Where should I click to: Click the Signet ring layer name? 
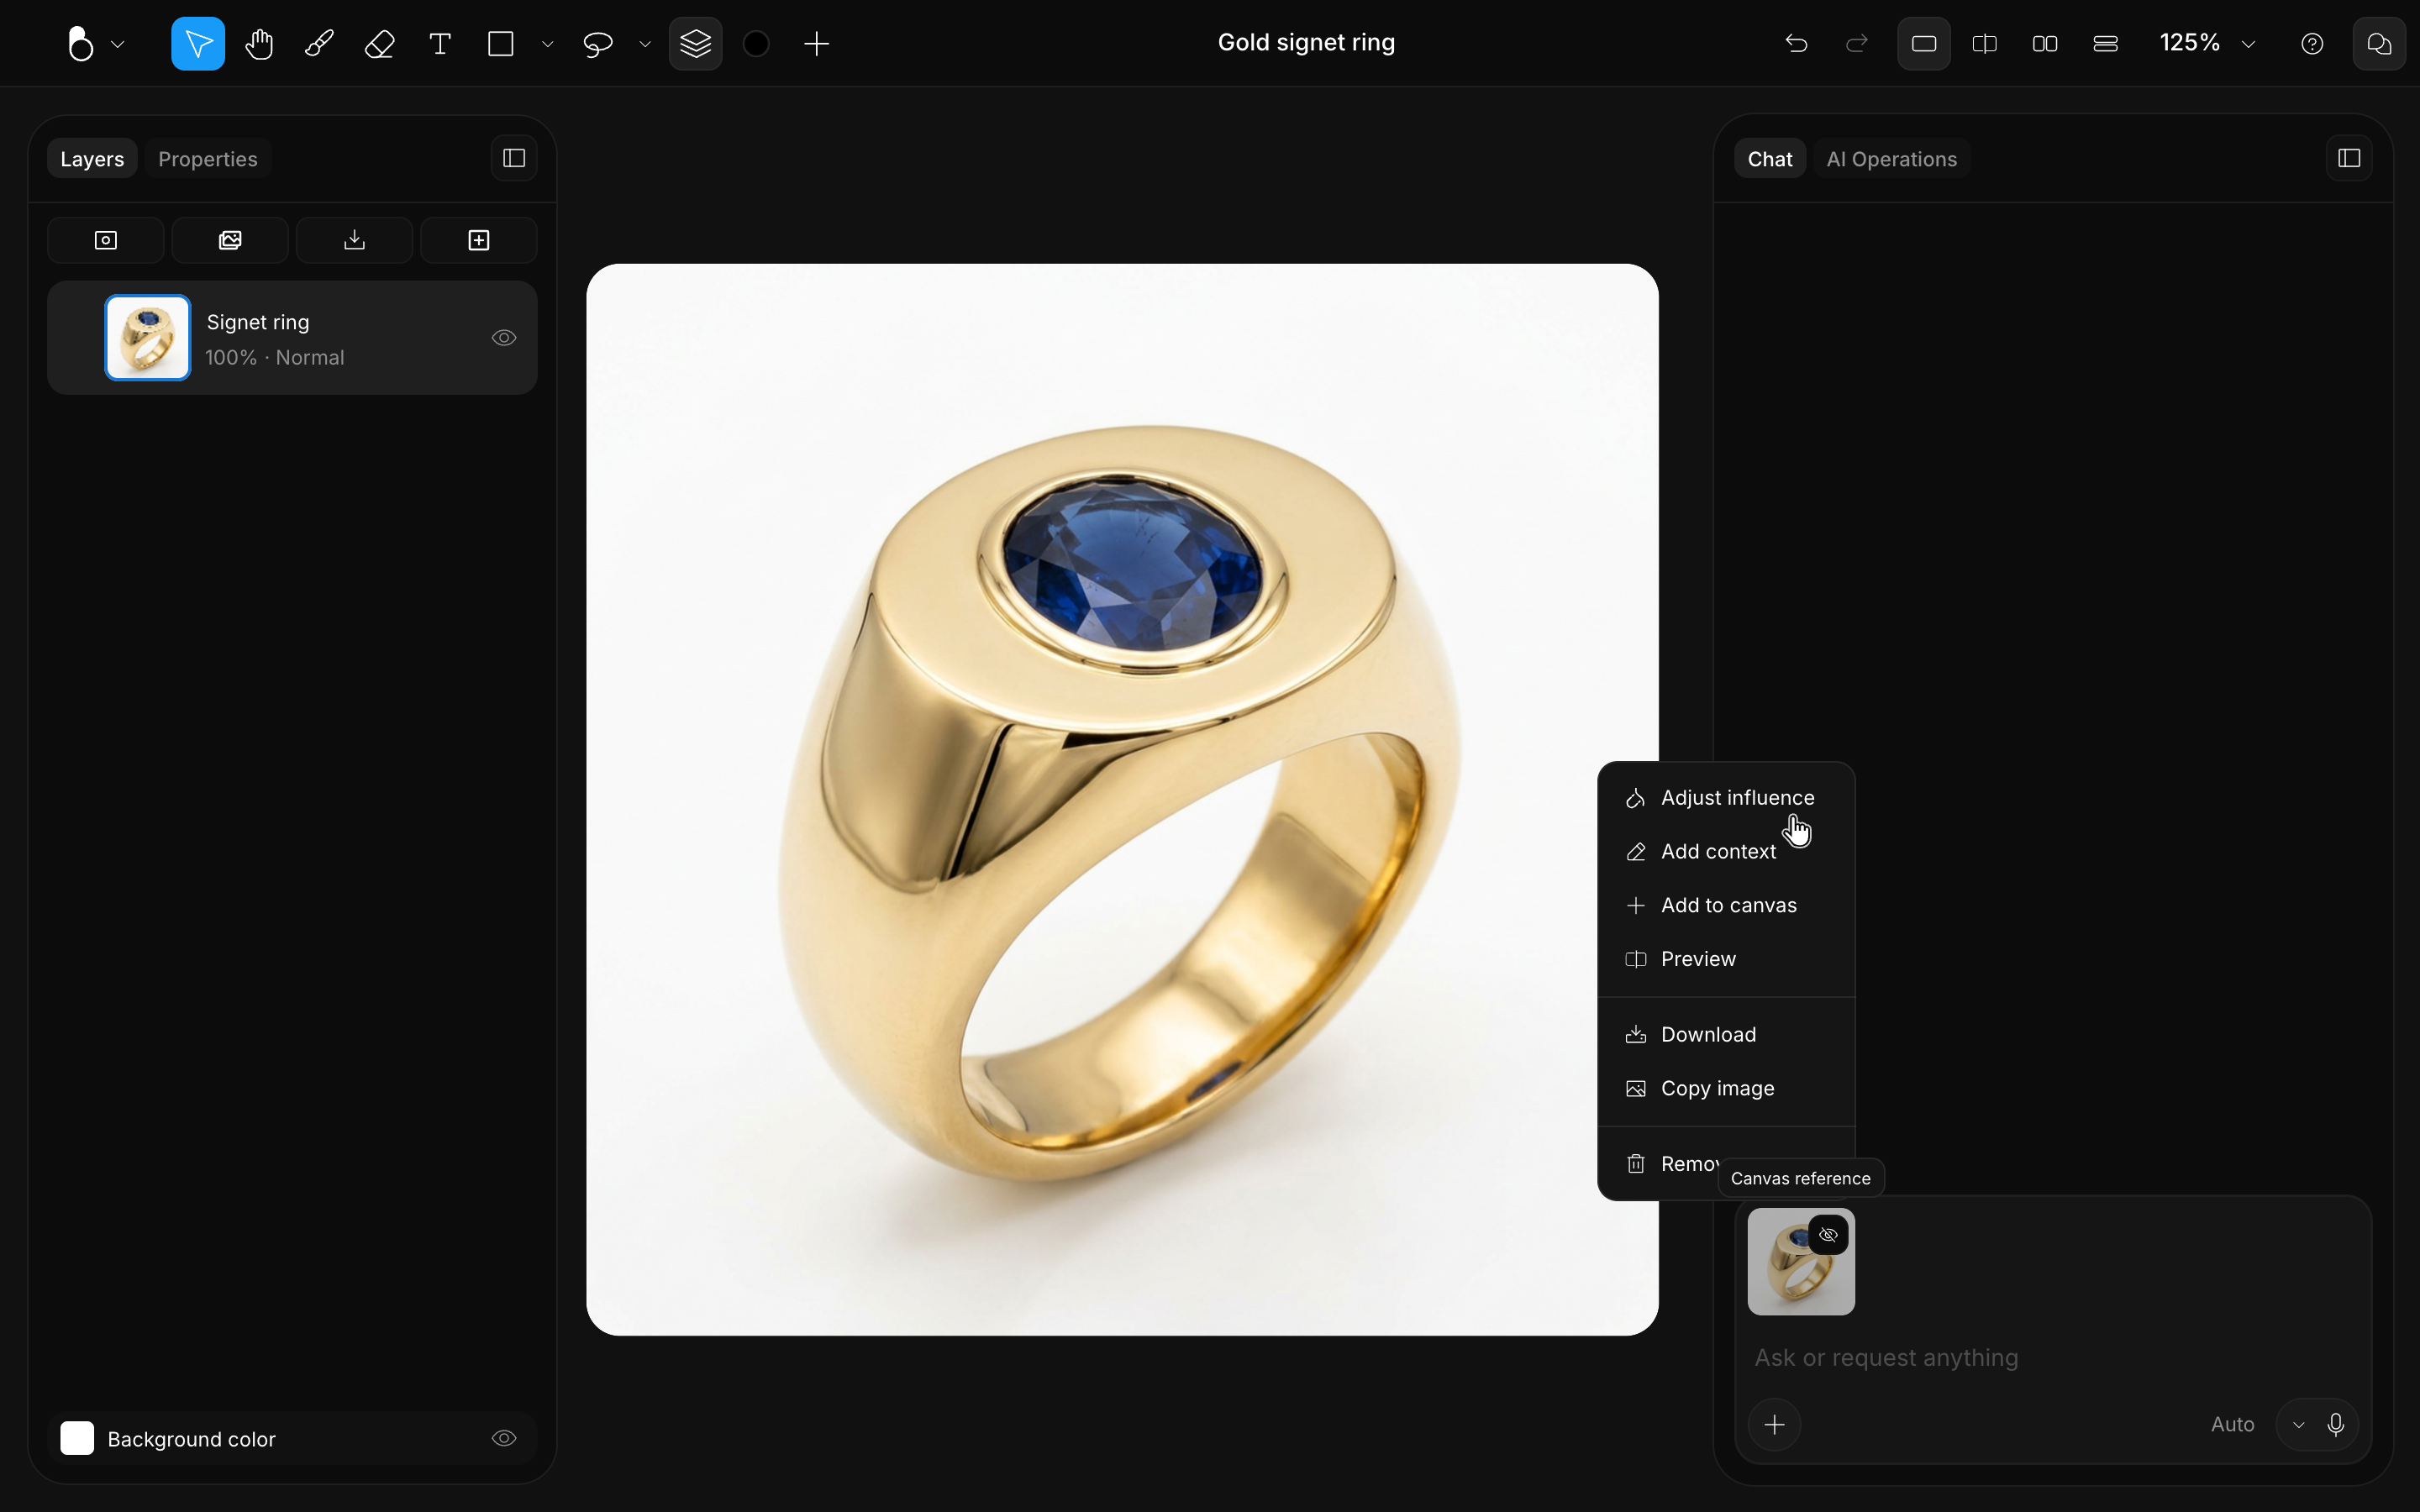point(258,322)
